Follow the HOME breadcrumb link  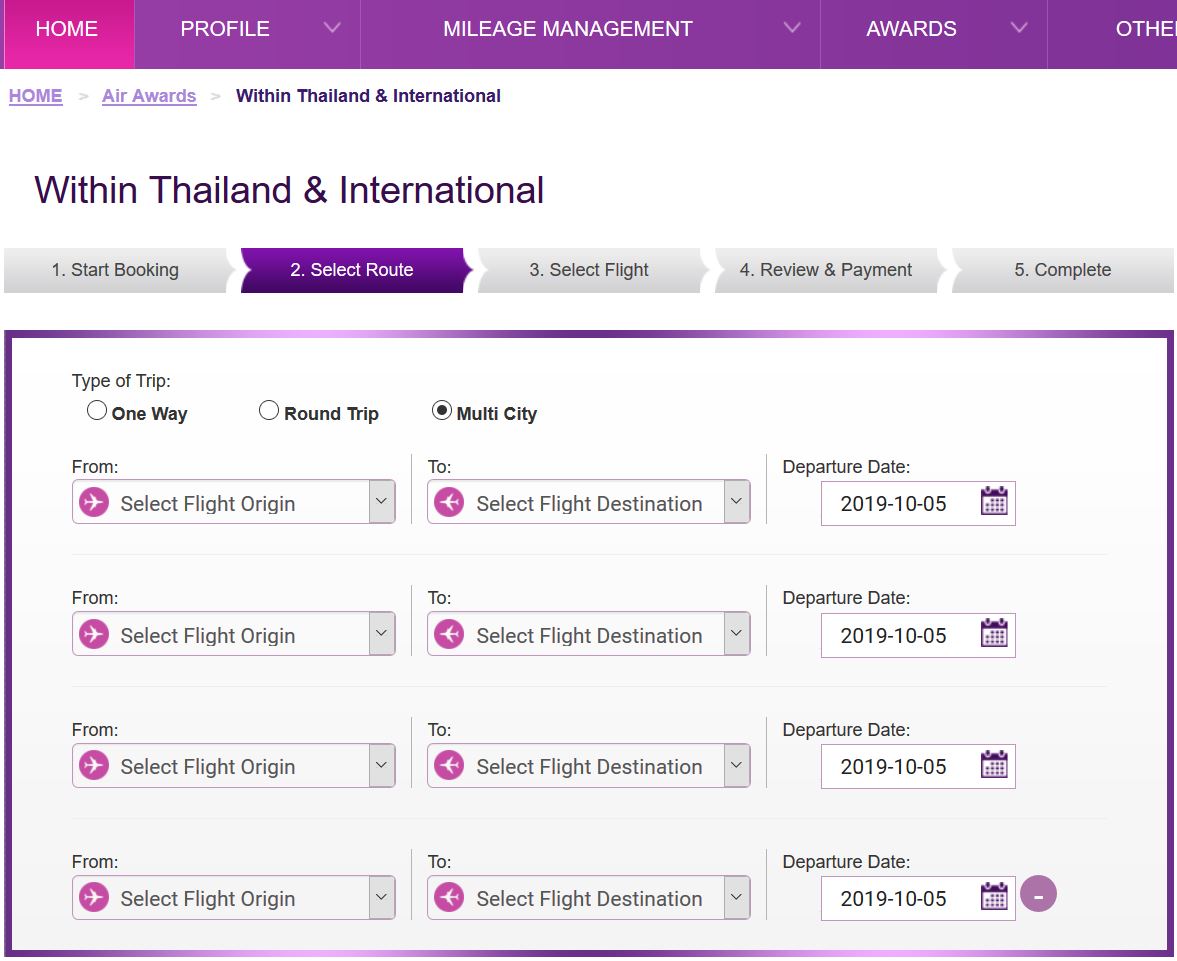[x=36, y=96]
